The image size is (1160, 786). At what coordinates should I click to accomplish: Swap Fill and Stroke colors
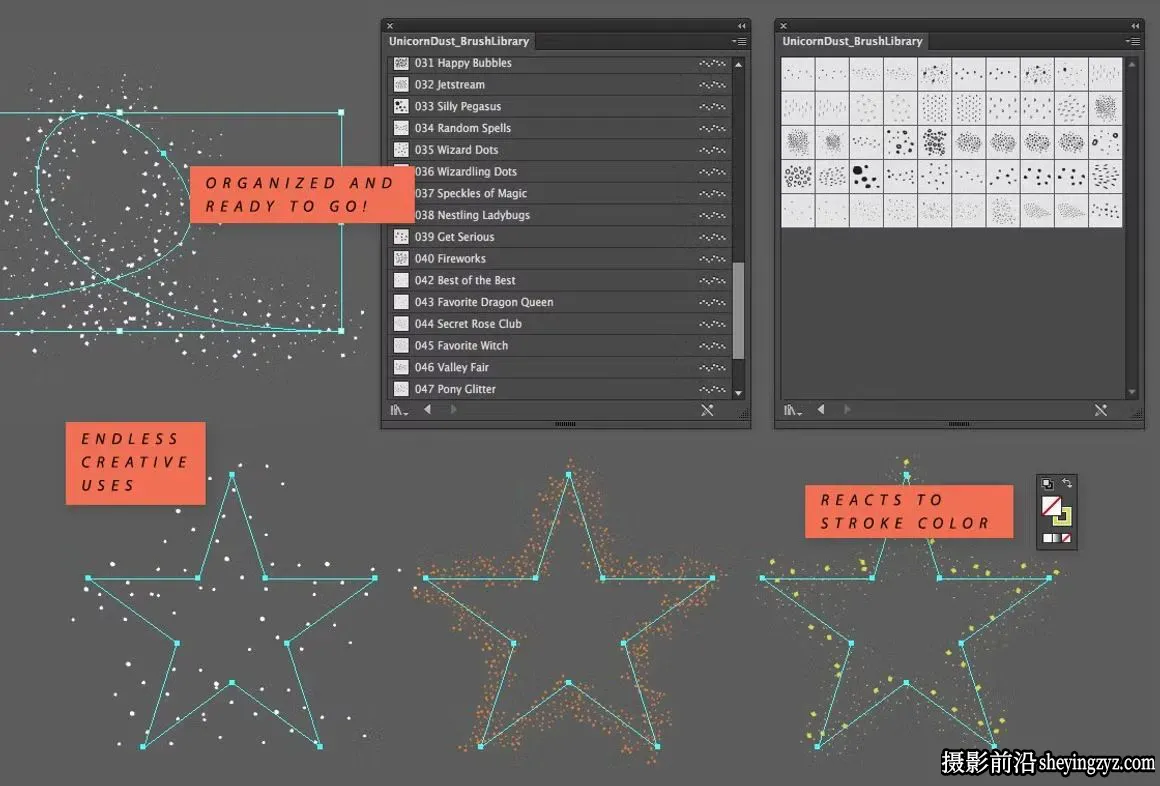pyautogui.click(x=1067, y=483)
